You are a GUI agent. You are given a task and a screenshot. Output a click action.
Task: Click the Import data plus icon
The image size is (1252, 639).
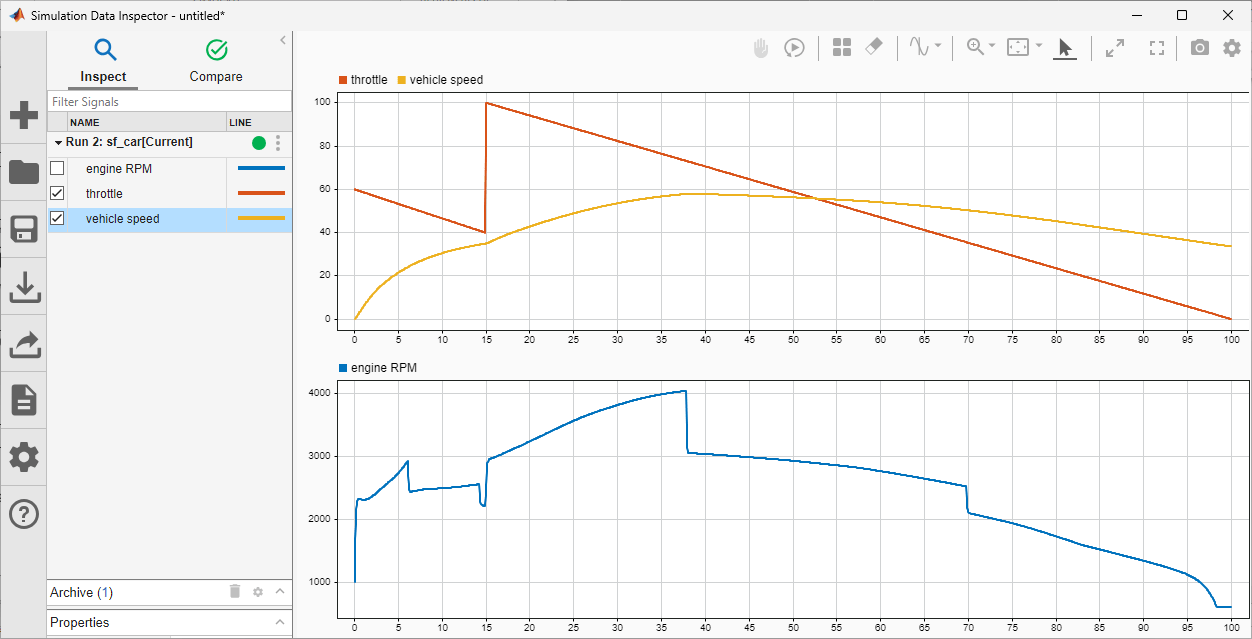[x=24, y=115]
